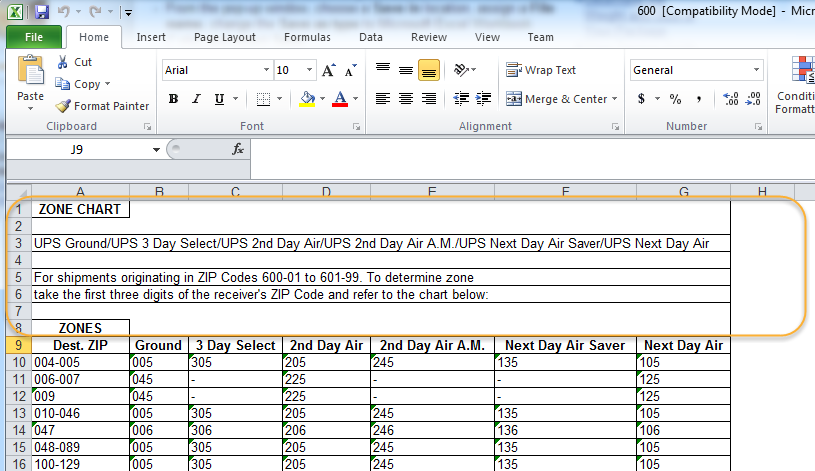Apply the yellow fill color
Image resolution: width=815 pixels, height=471 pixels.
point(307,99)
